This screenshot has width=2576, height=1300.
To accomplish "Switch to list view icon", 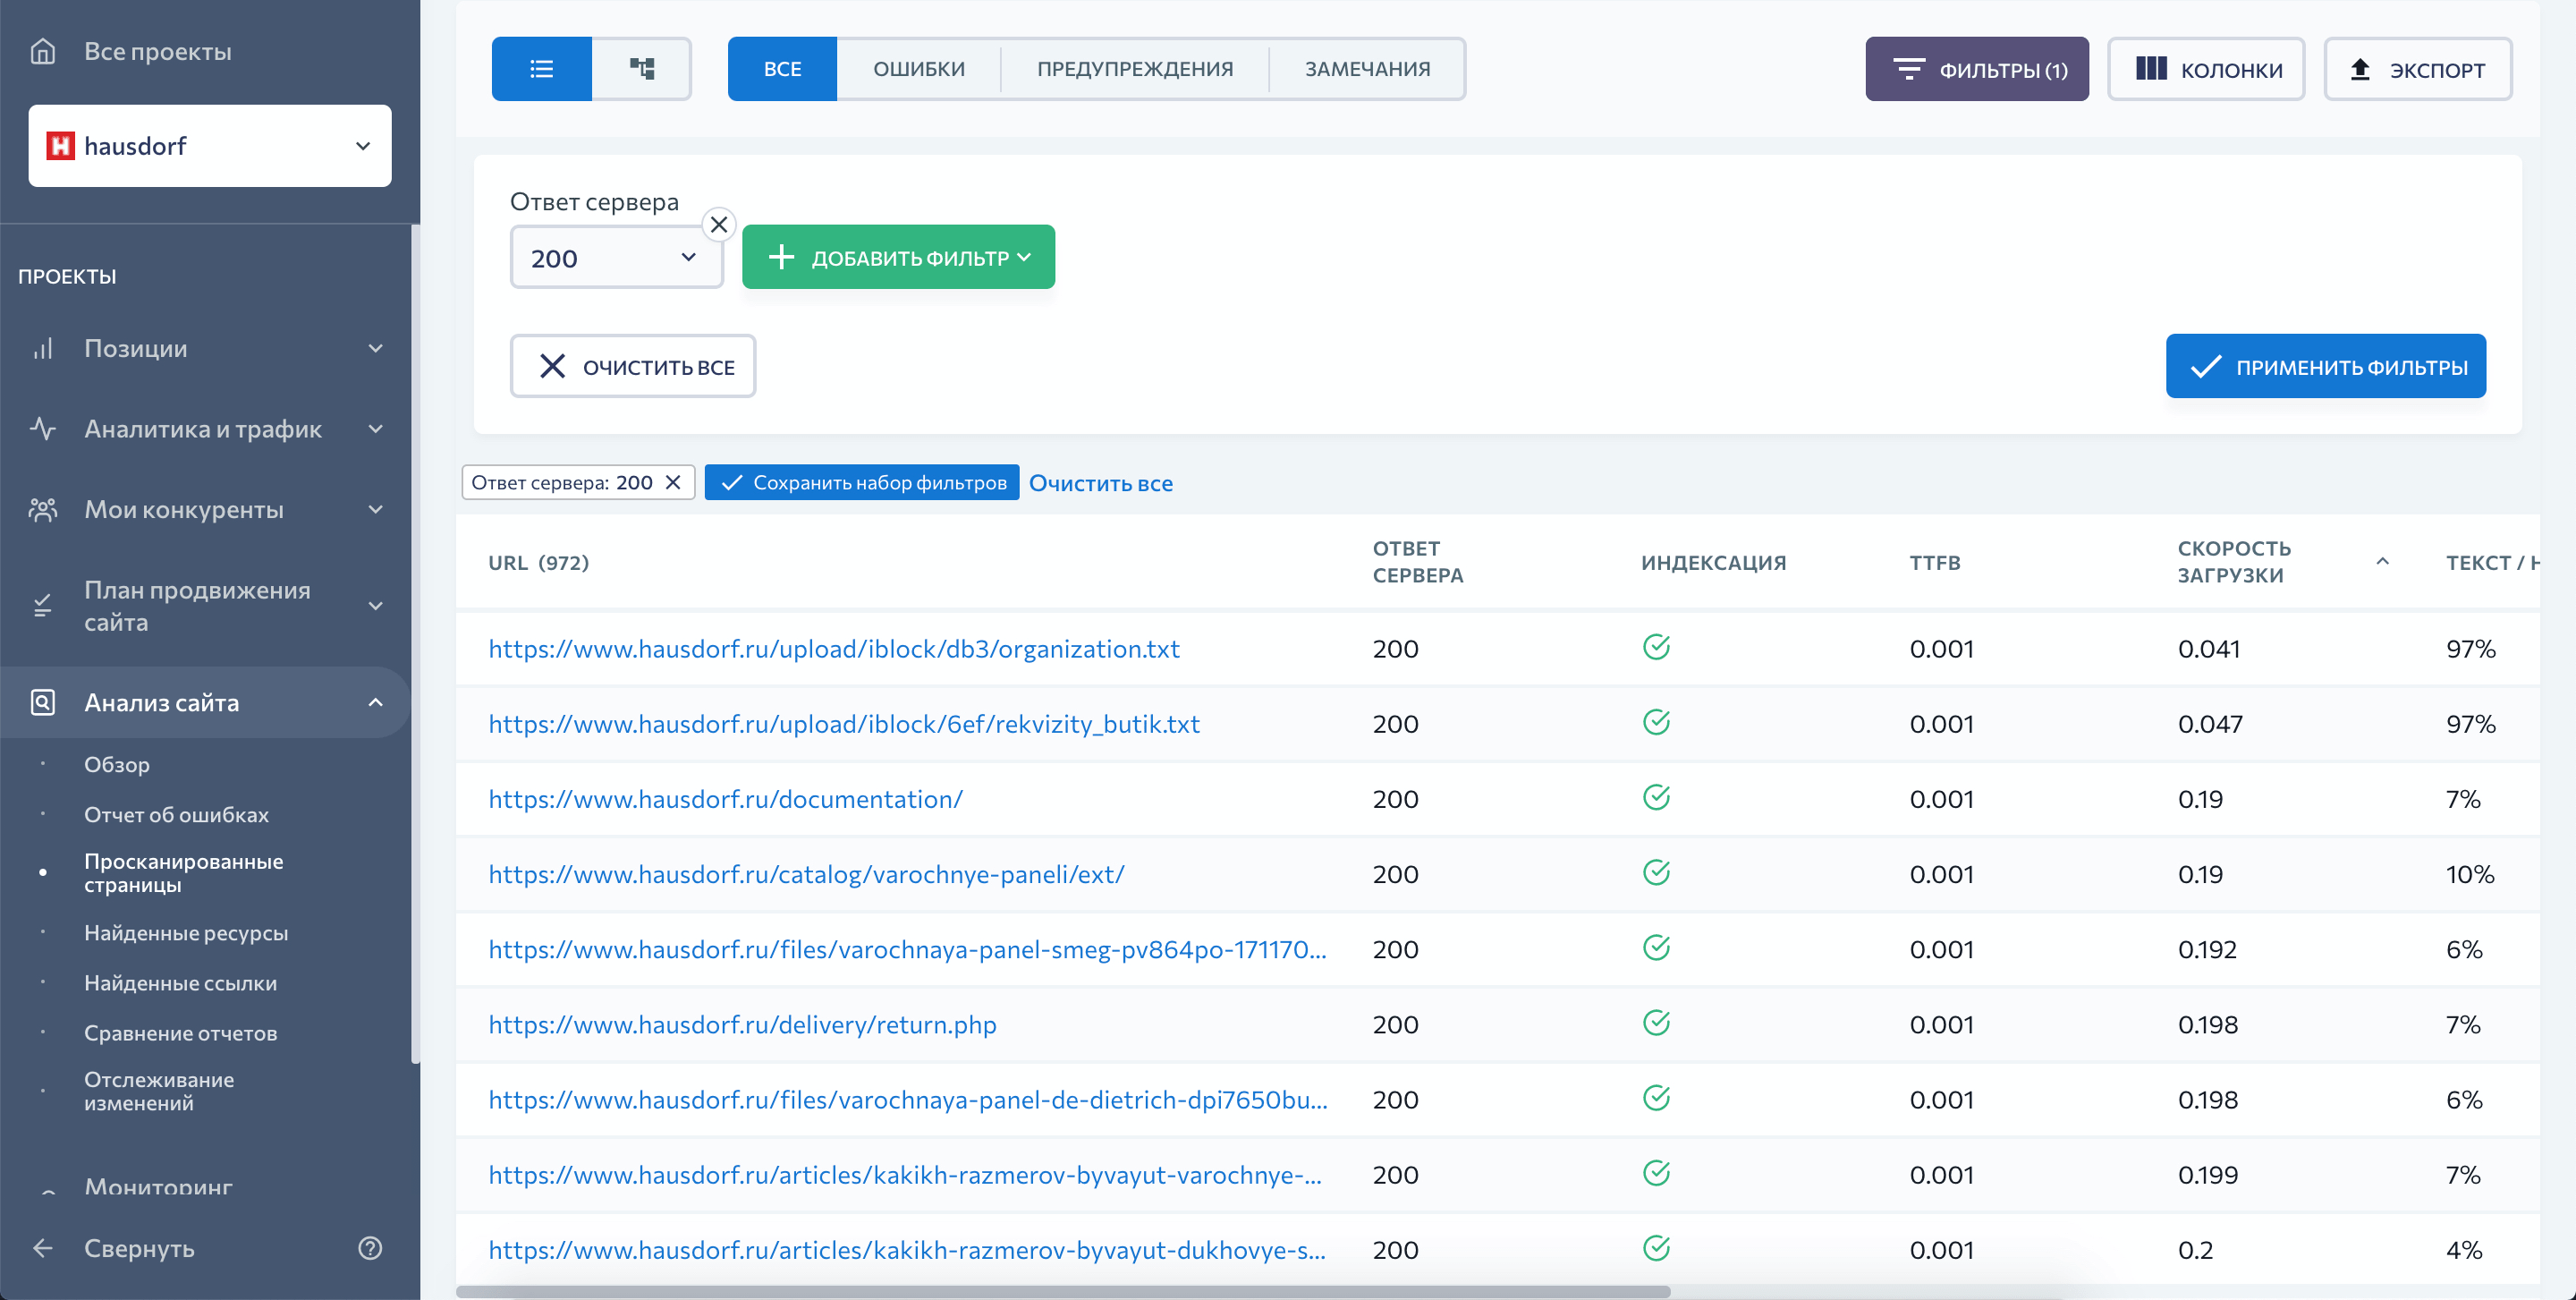I will pos(542,69).
